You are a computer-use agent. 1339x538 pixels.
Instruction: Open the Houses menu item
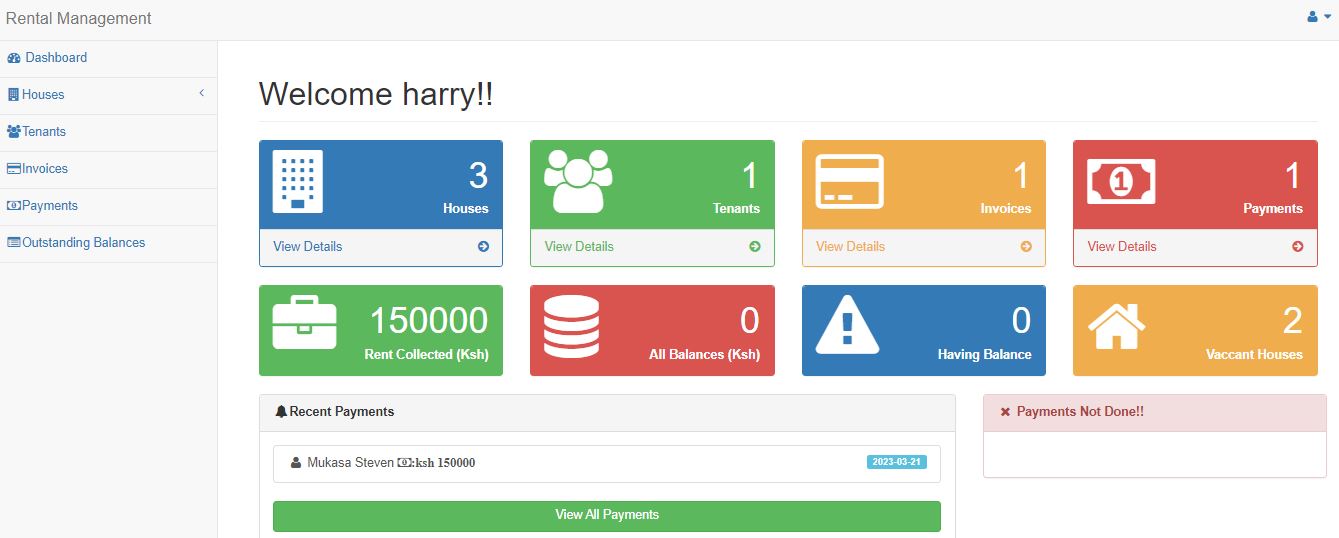pos(108,95)
